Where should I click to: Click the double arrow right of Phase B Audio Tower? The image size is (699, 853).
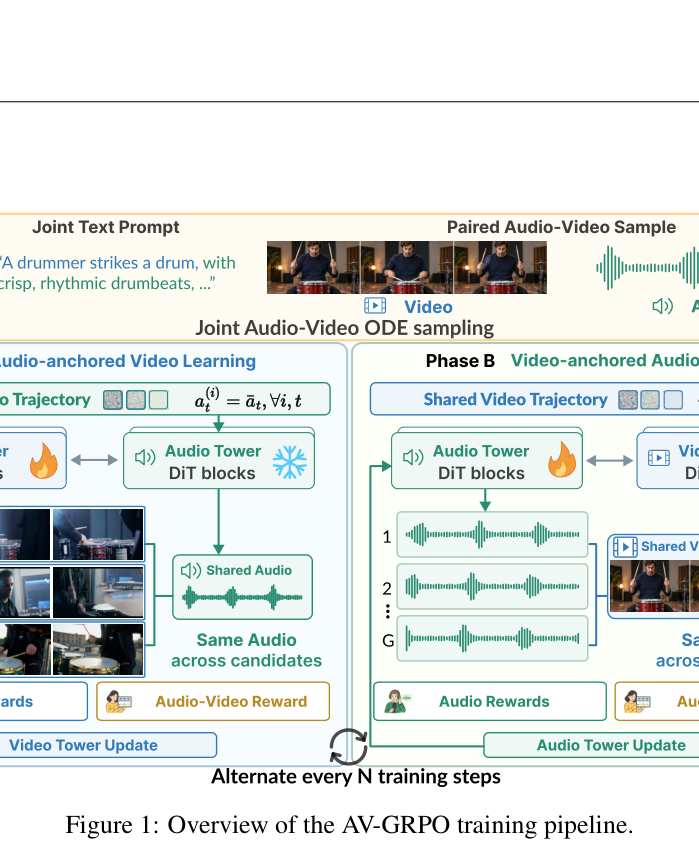pos(610,461)
